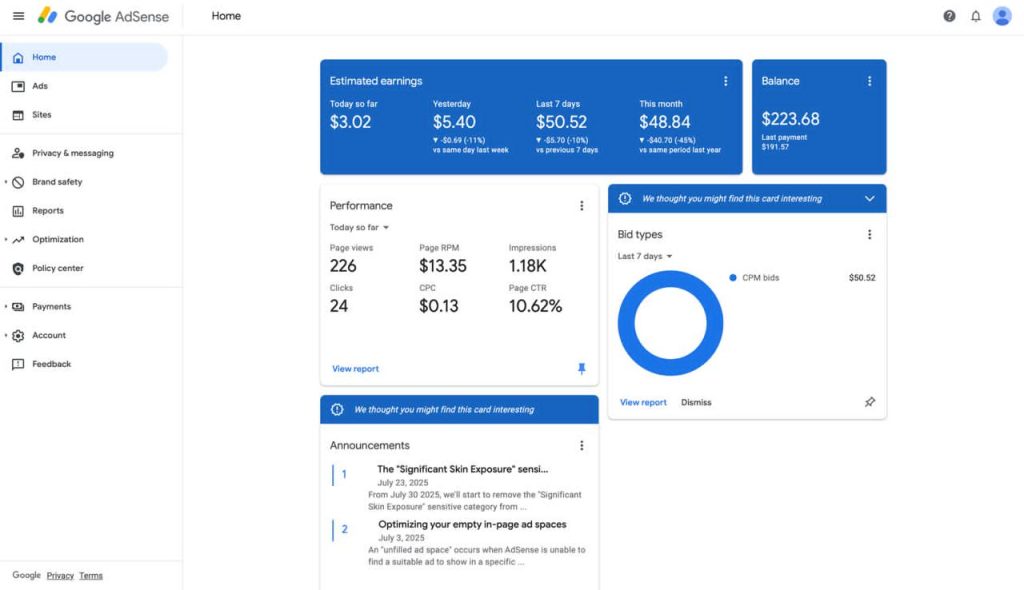Click the blue CPM bids legend dot
This screenshot has width=1024, height=590.
tap(733, 278)
